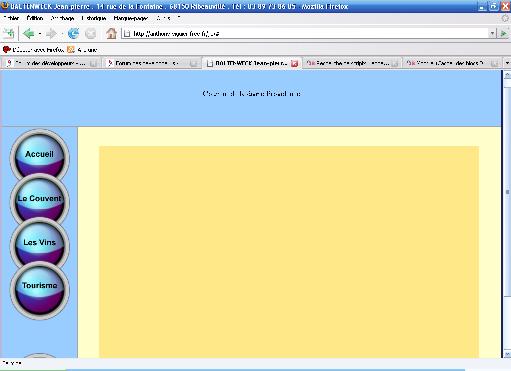The image size is (511, 371).
Task: Click the Les Vins round button
Action: coord(39,243)
